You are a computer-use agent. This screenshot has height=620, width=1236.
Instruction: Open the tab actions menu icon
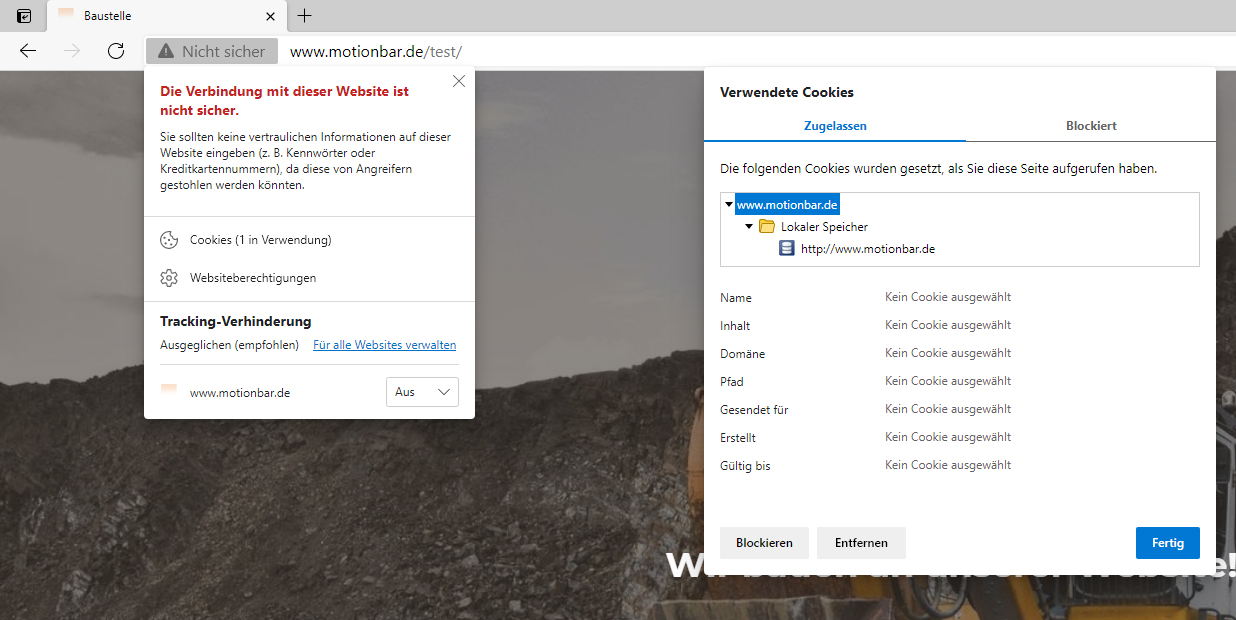coord(24,16)
